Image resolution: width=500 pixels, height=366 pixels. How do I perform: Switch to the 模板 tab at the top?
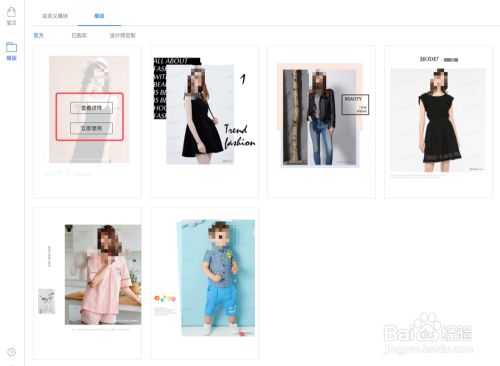click(x=99, y=16)
